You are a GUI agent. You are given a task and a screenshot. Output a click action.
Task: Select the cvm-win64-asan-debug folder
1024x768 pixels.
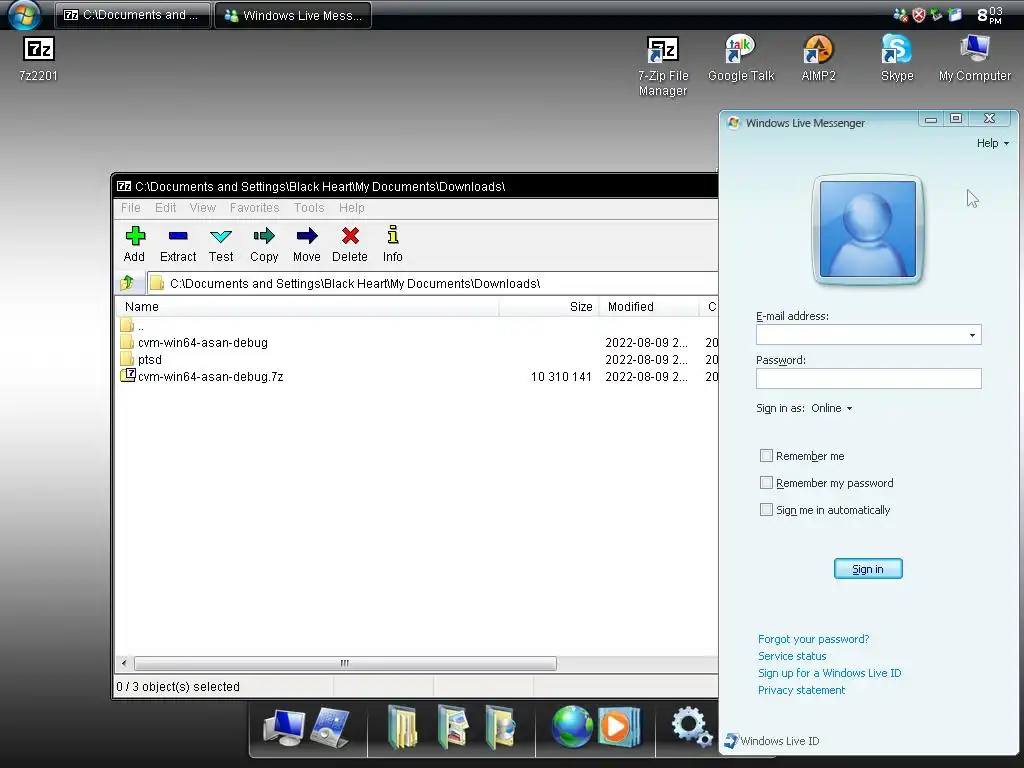pos(202,342)
